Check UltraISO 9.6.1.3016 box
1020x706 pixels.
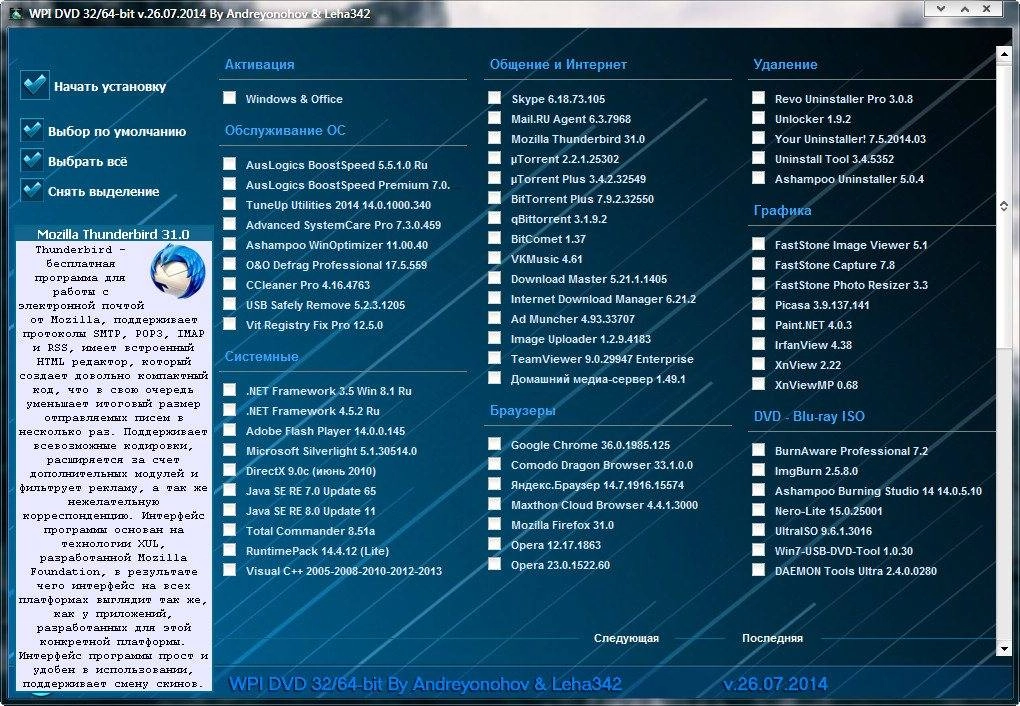pyautogui.click(x=758, y=530)
